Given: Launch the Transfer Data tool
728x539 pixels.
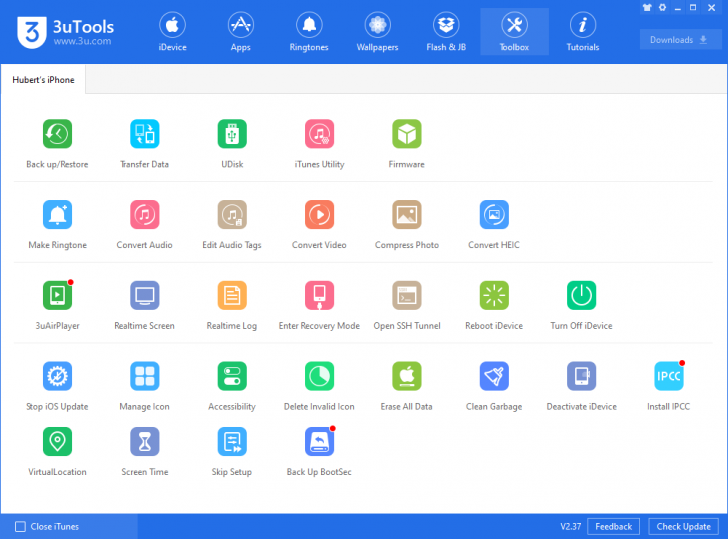Looking at the screenshot, I should pyautogui.click(x=144, y=134).
